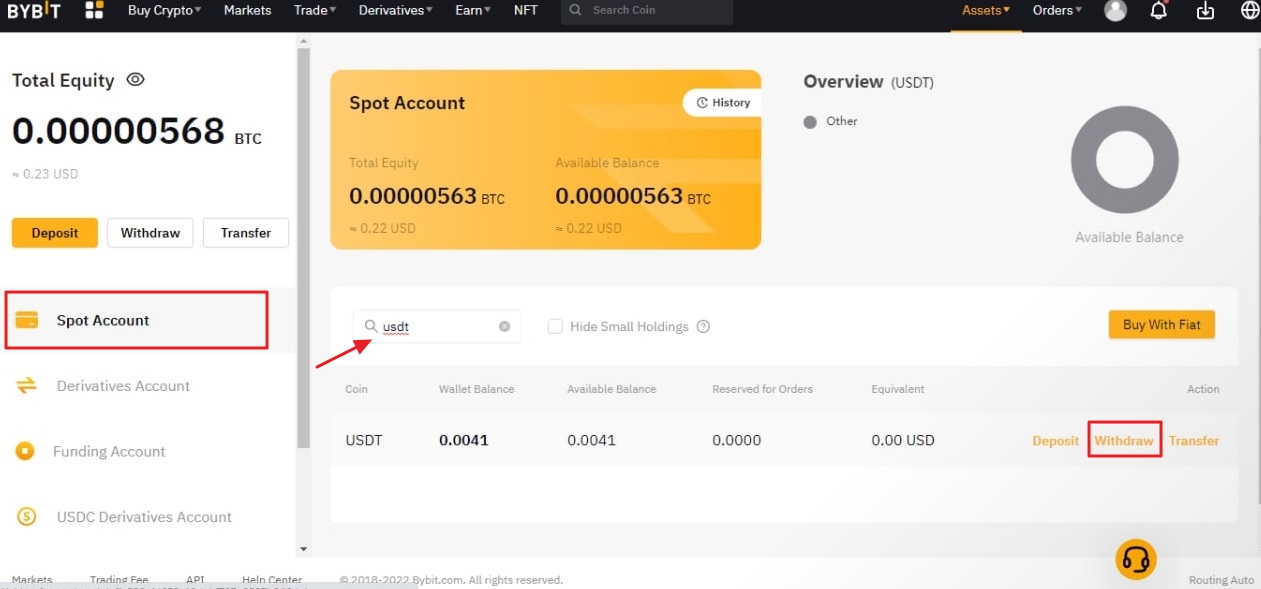Click the notification bell icon
Viewport: 1261px width, 589px height.
tap(1158, 10)
